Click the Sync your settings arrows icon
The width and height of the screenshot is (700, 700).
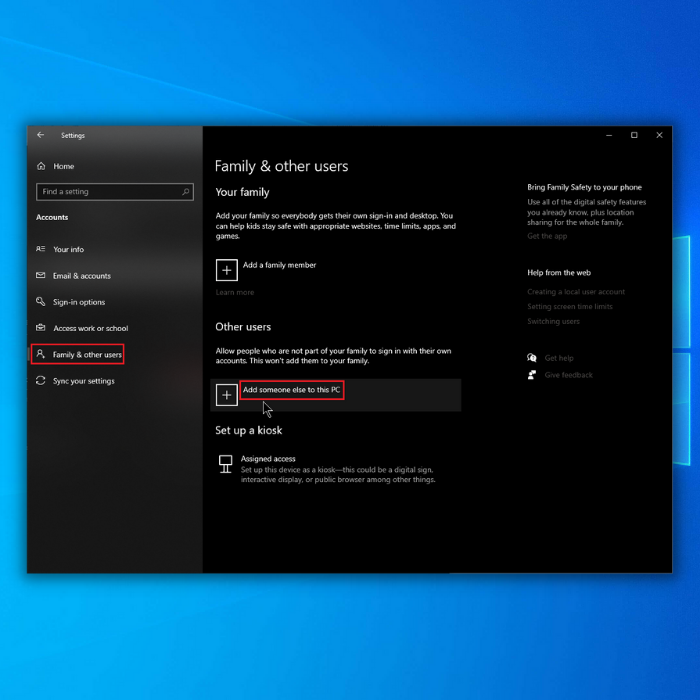click(41, 380)
